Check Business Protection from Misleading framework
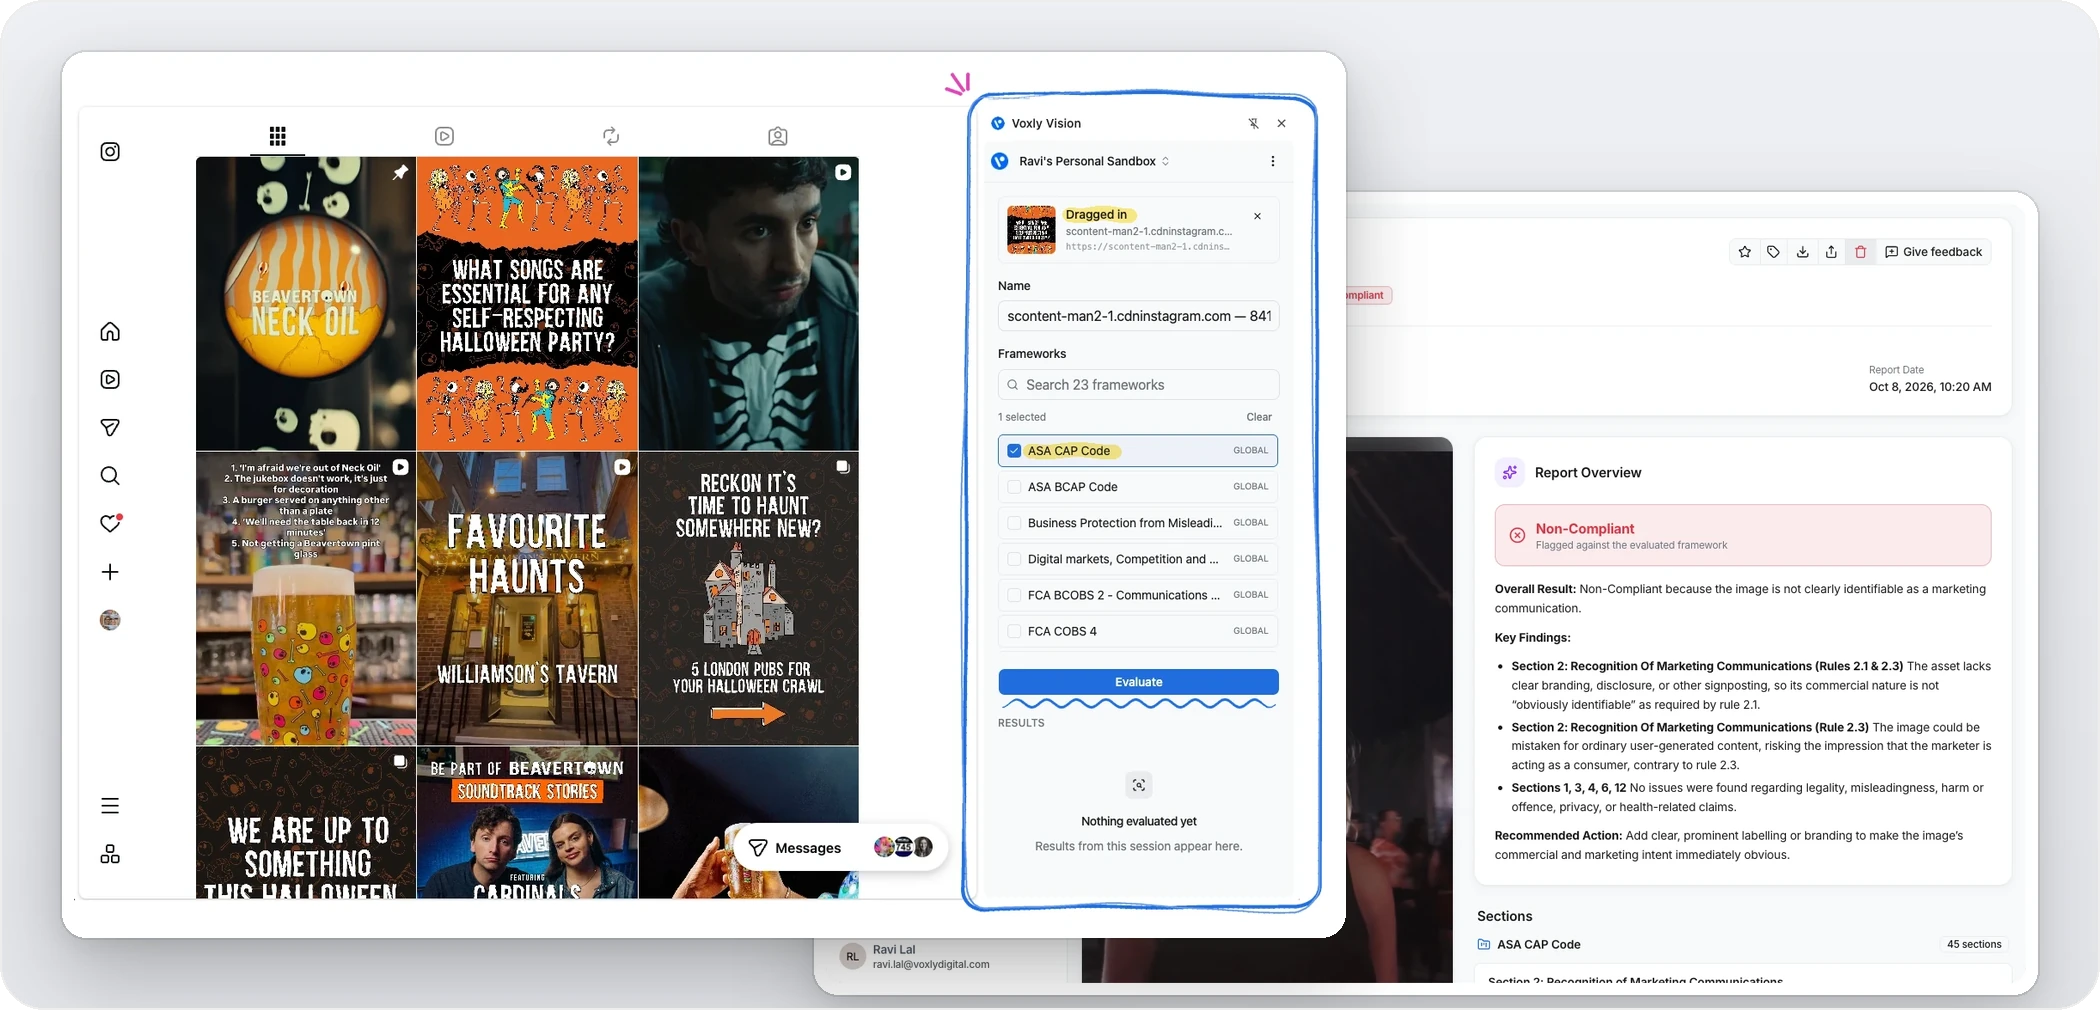The image size is (2100, 1010). [x=1014, y=523]
